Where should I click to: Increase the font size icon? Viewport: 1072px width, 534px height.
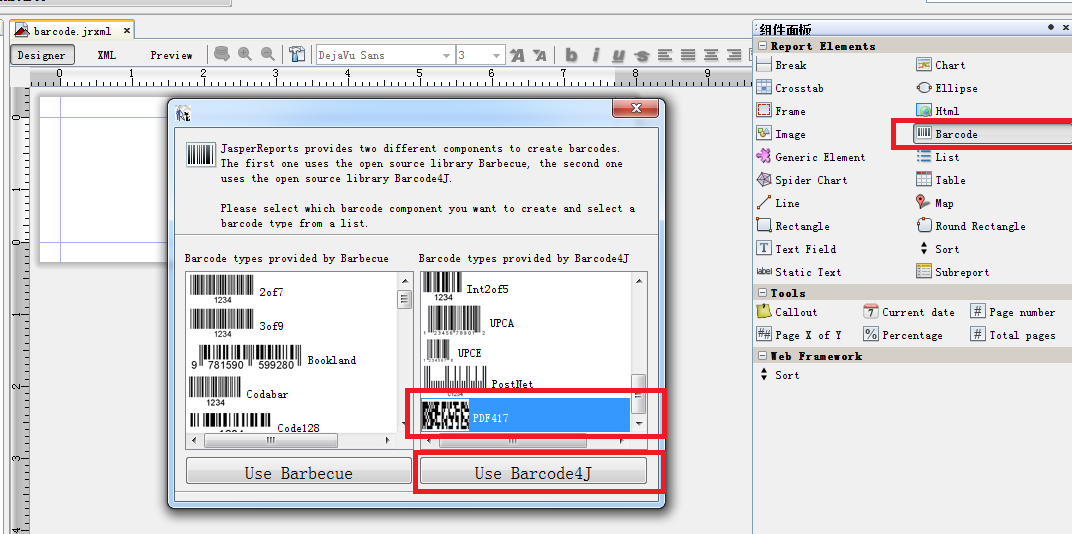click(x=518, y=55)
